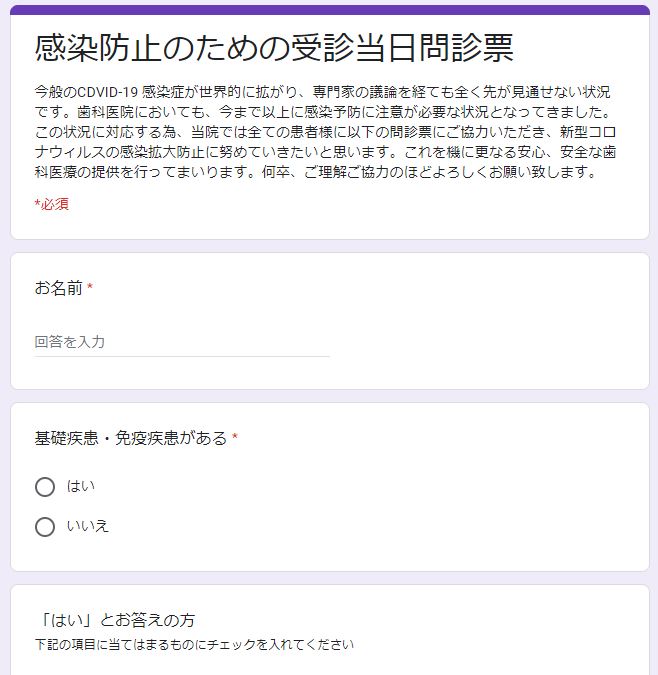Click the "はい" option label text
658x675 pixels.
(x=81, y=487)
